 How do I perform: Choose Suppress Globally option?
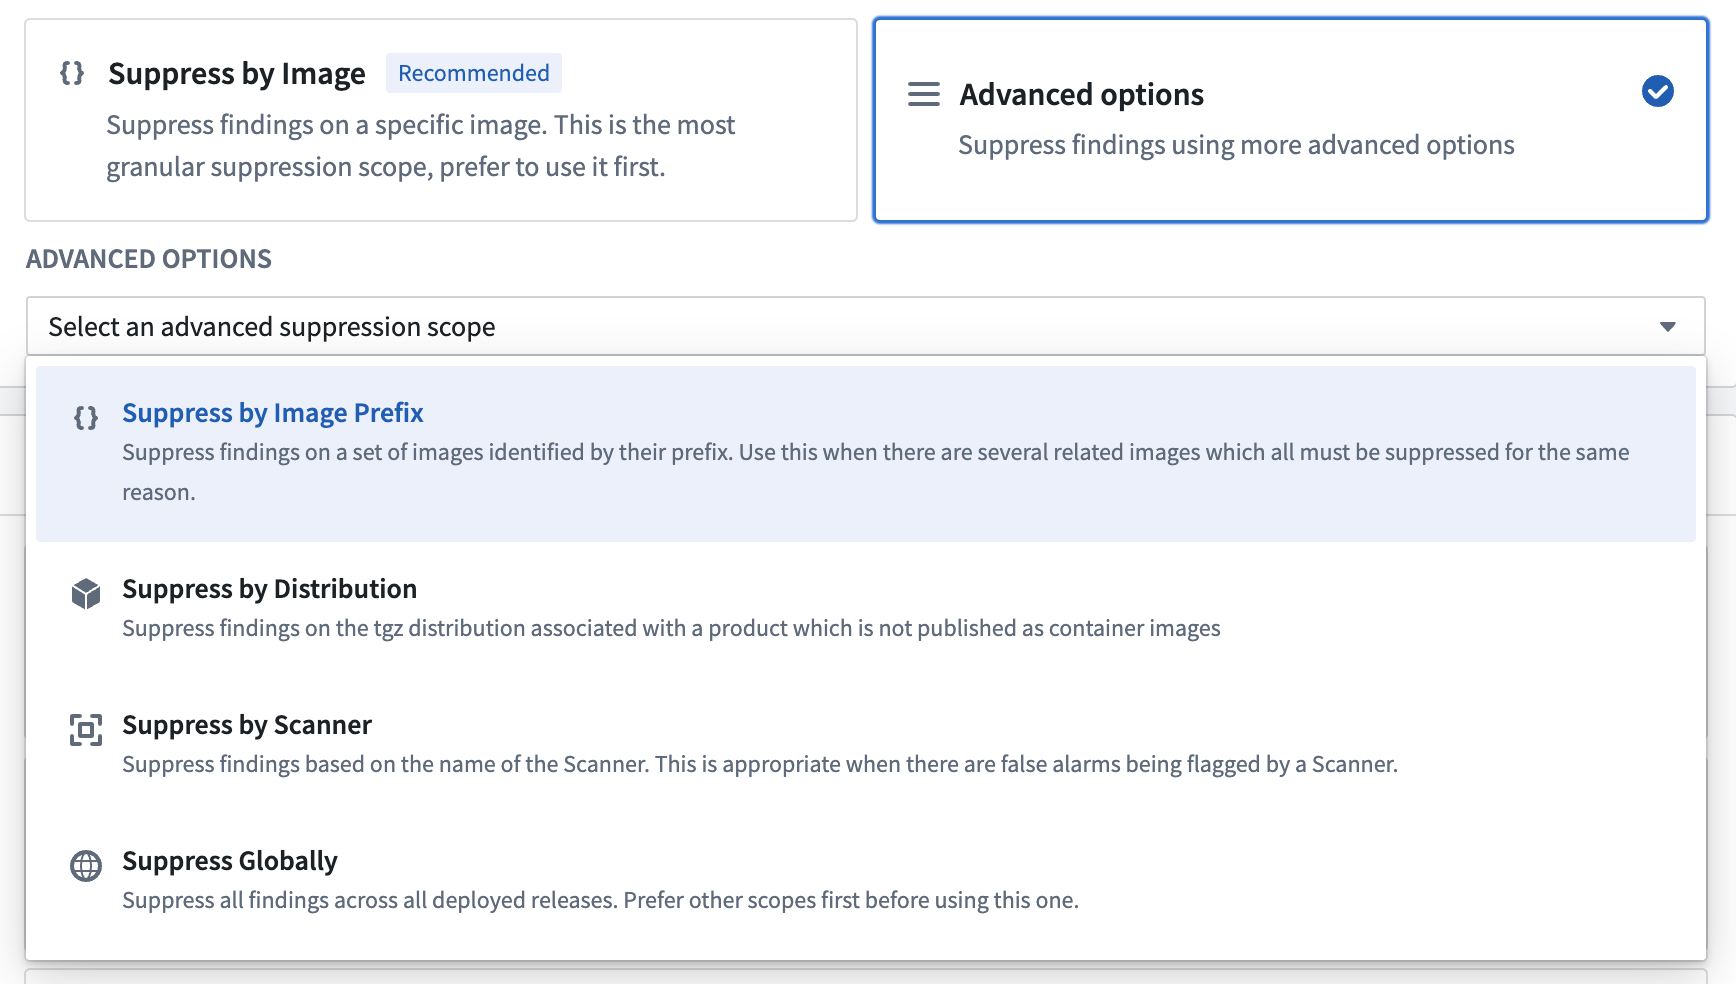pyautogui.click(x=866, y=880)
